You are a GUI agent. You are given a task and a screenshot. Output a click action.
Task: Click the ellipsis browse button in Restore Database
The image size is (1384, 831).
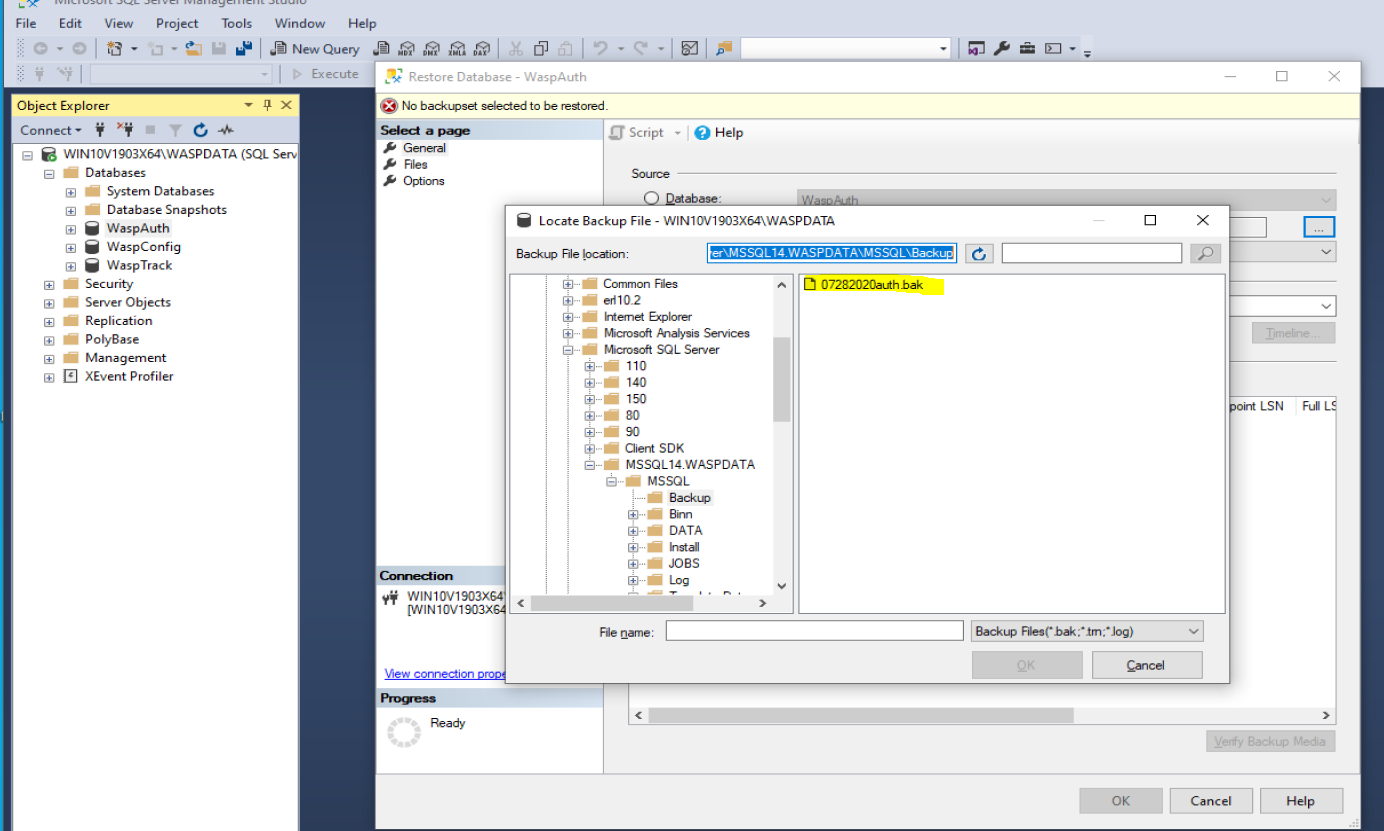[x=1319, y=228]
